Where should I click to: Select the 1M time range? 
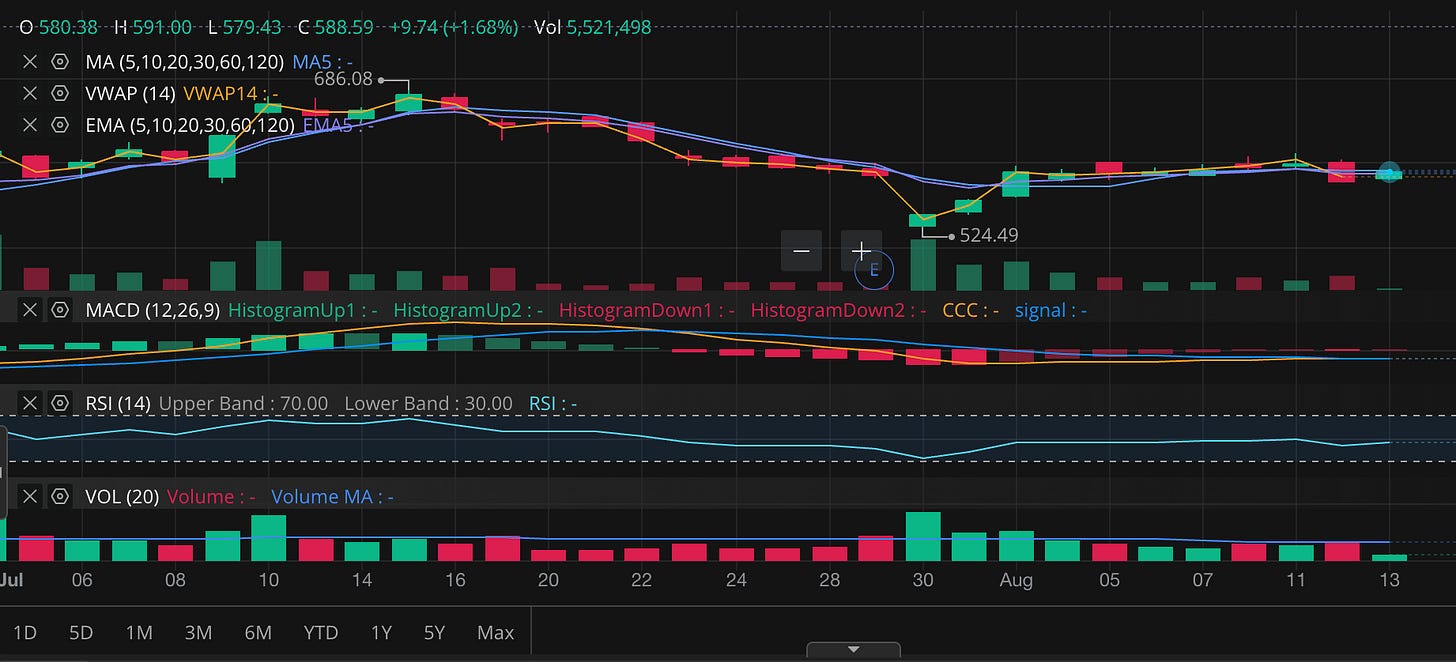point(139,632)
